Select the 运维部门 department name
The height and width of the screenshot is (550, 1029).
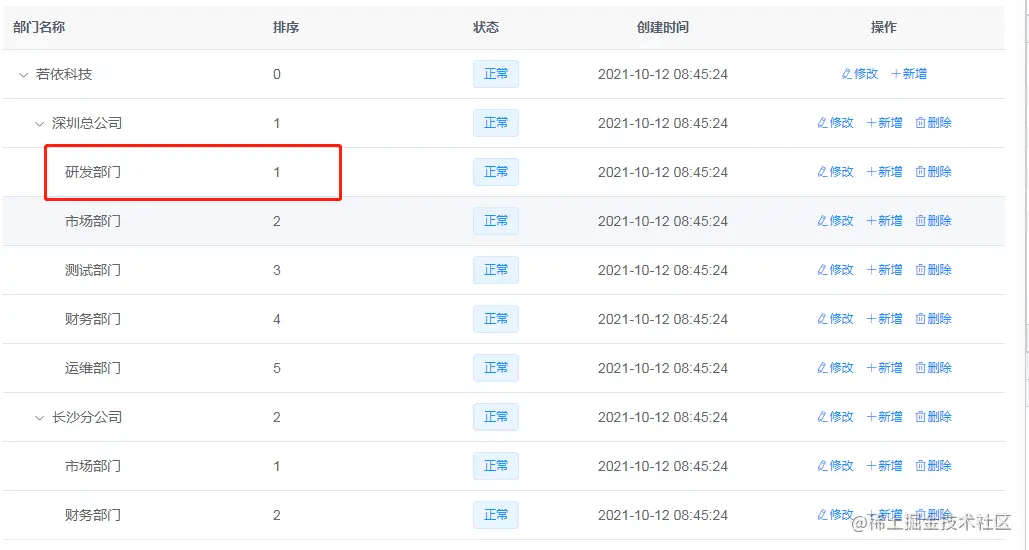93,368
